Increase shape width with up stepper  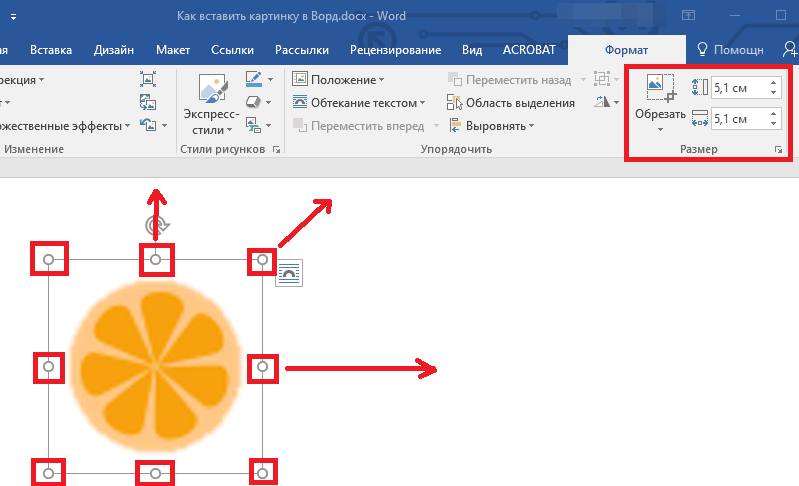pyautogui.click(x=774, y=114)
